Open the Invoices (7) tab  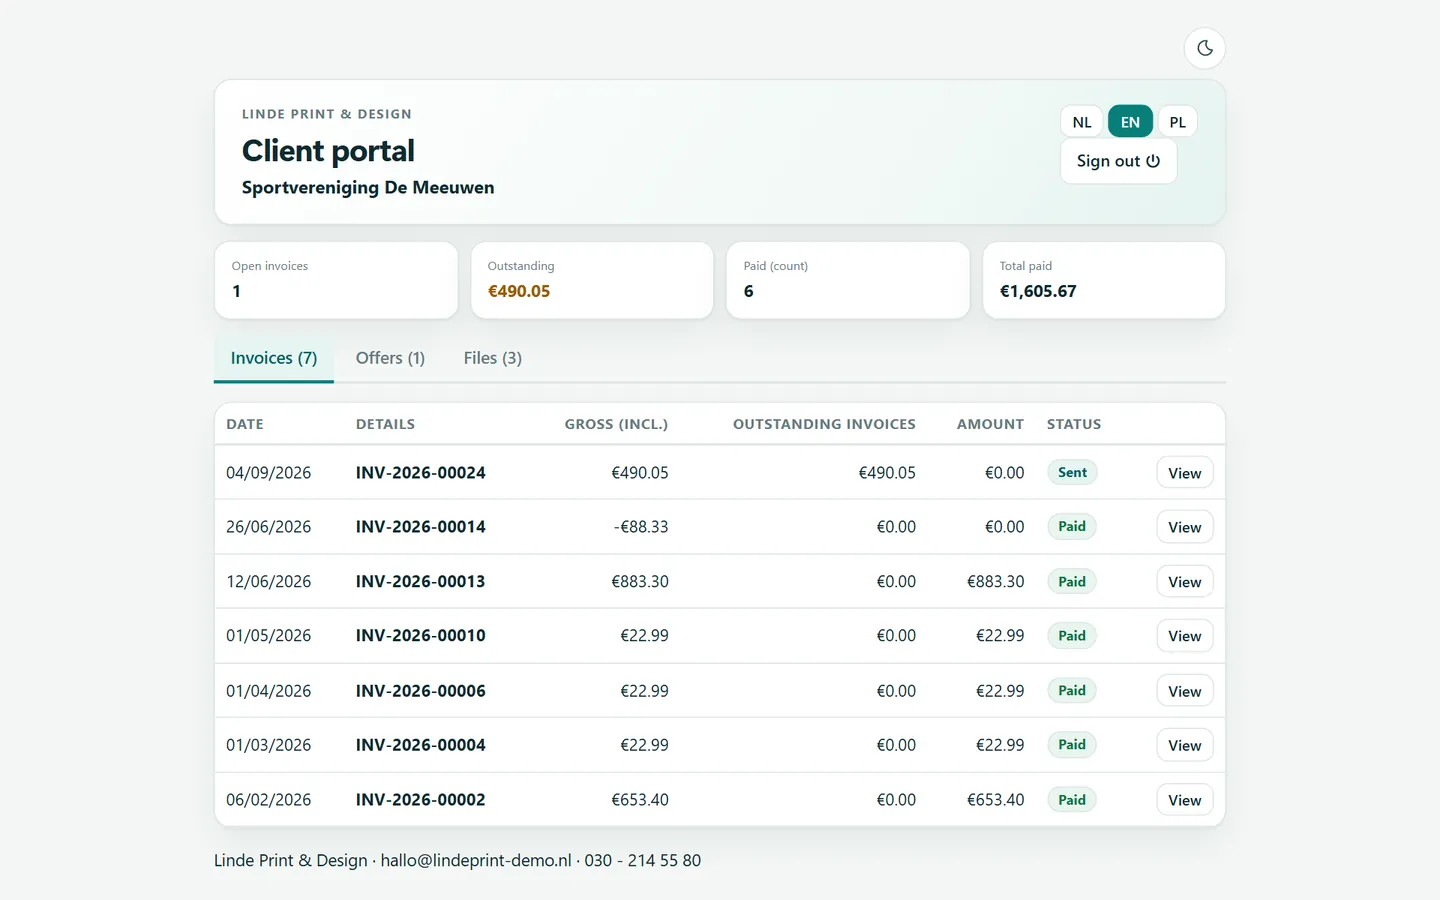click(x=274, y=358)
